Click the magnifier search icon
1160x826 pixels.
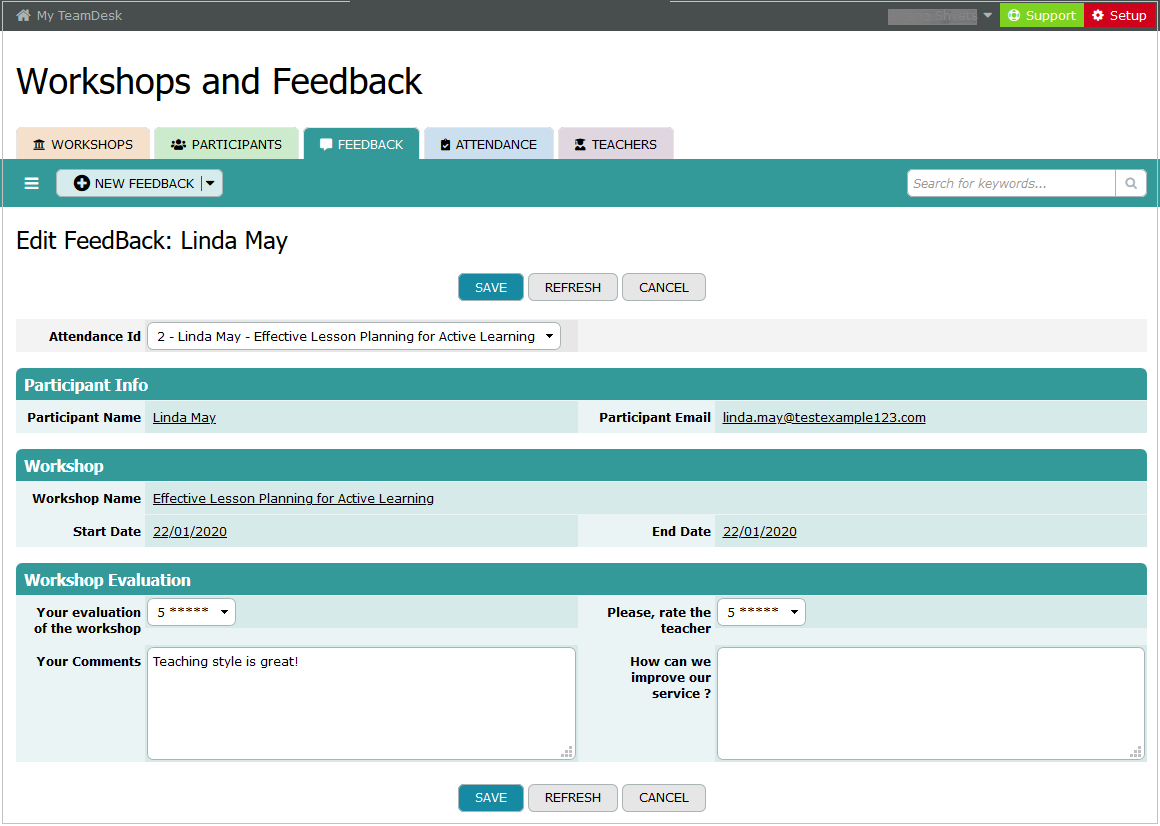1131,183
